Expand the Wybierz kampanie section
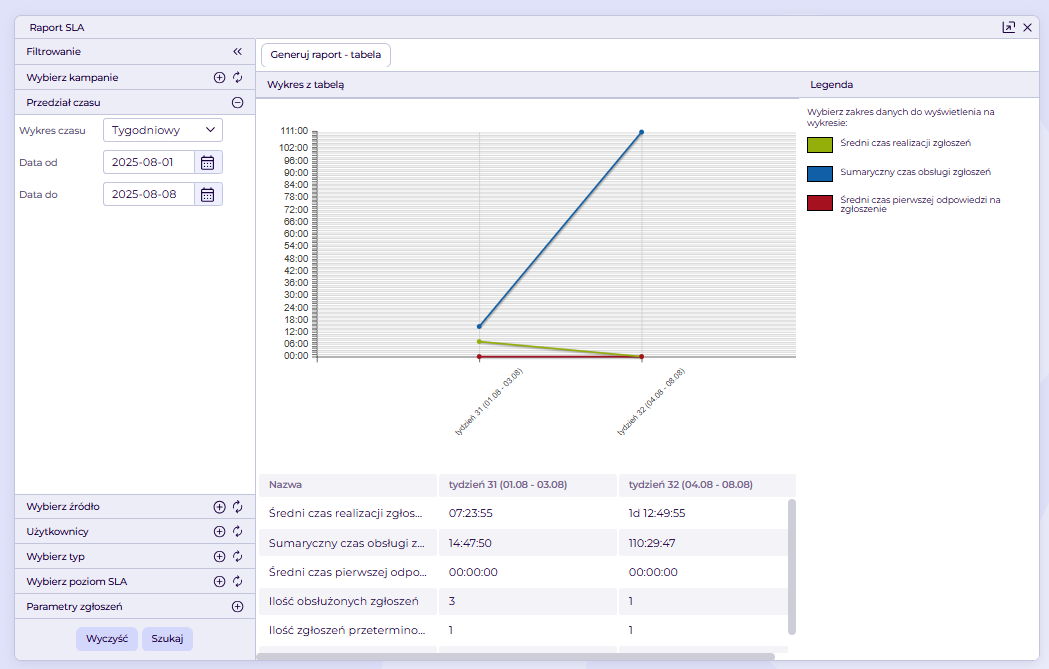The width and height of the screenshot is (1049, 669). coord(219,78)
